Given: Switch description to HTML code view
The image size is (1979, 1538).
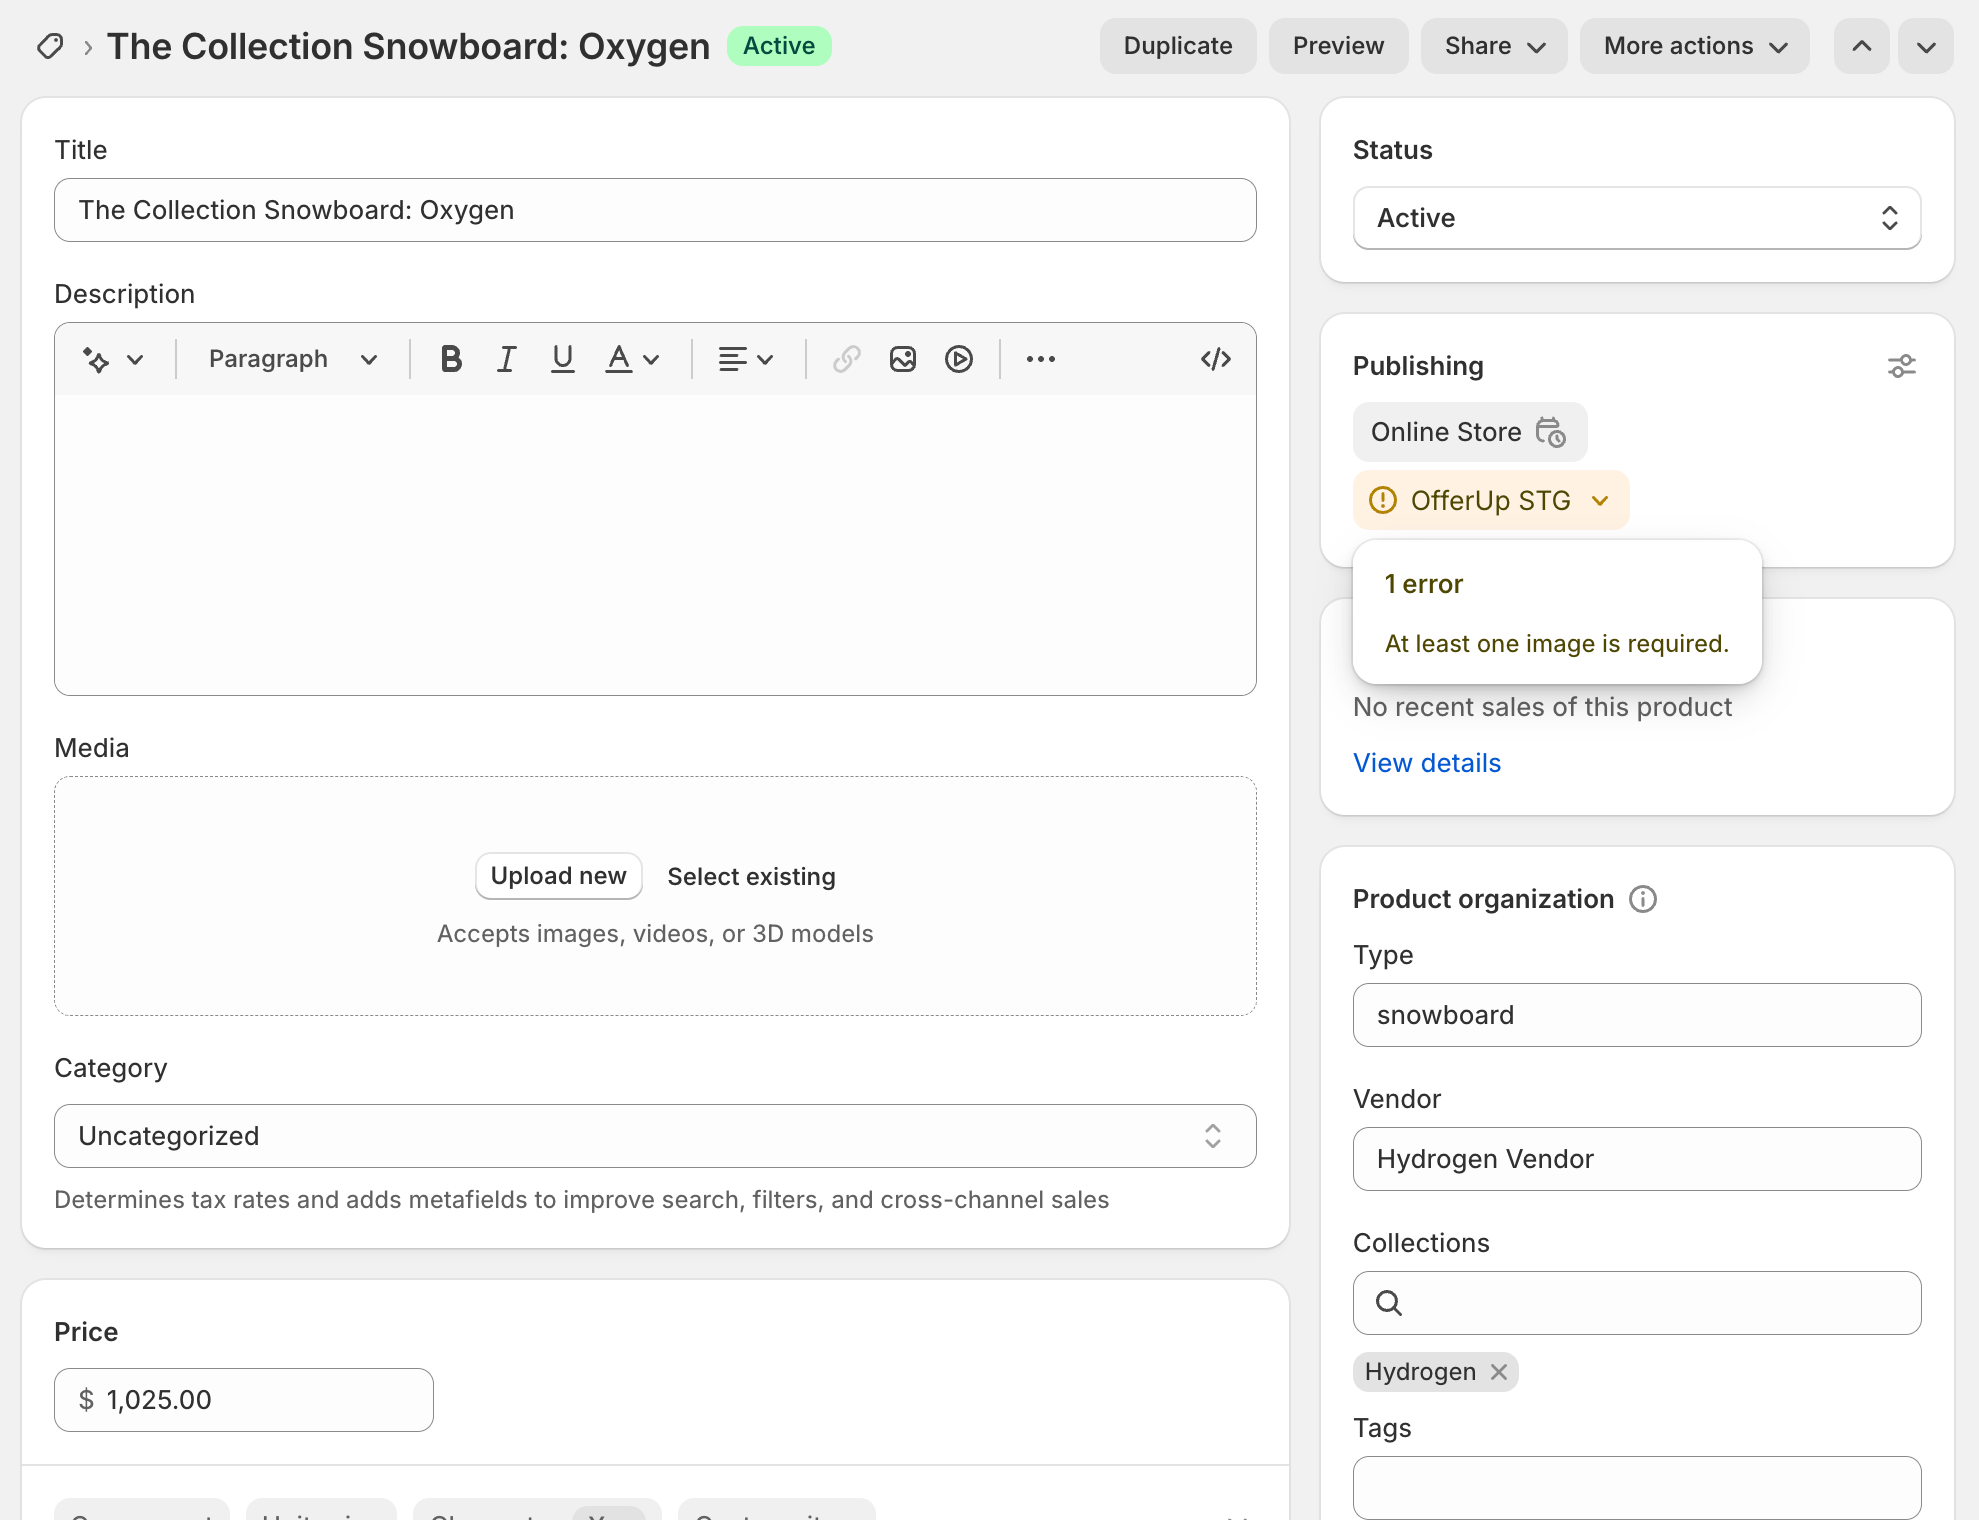Looking at the screenshot, I should [x=1215, y=359].
